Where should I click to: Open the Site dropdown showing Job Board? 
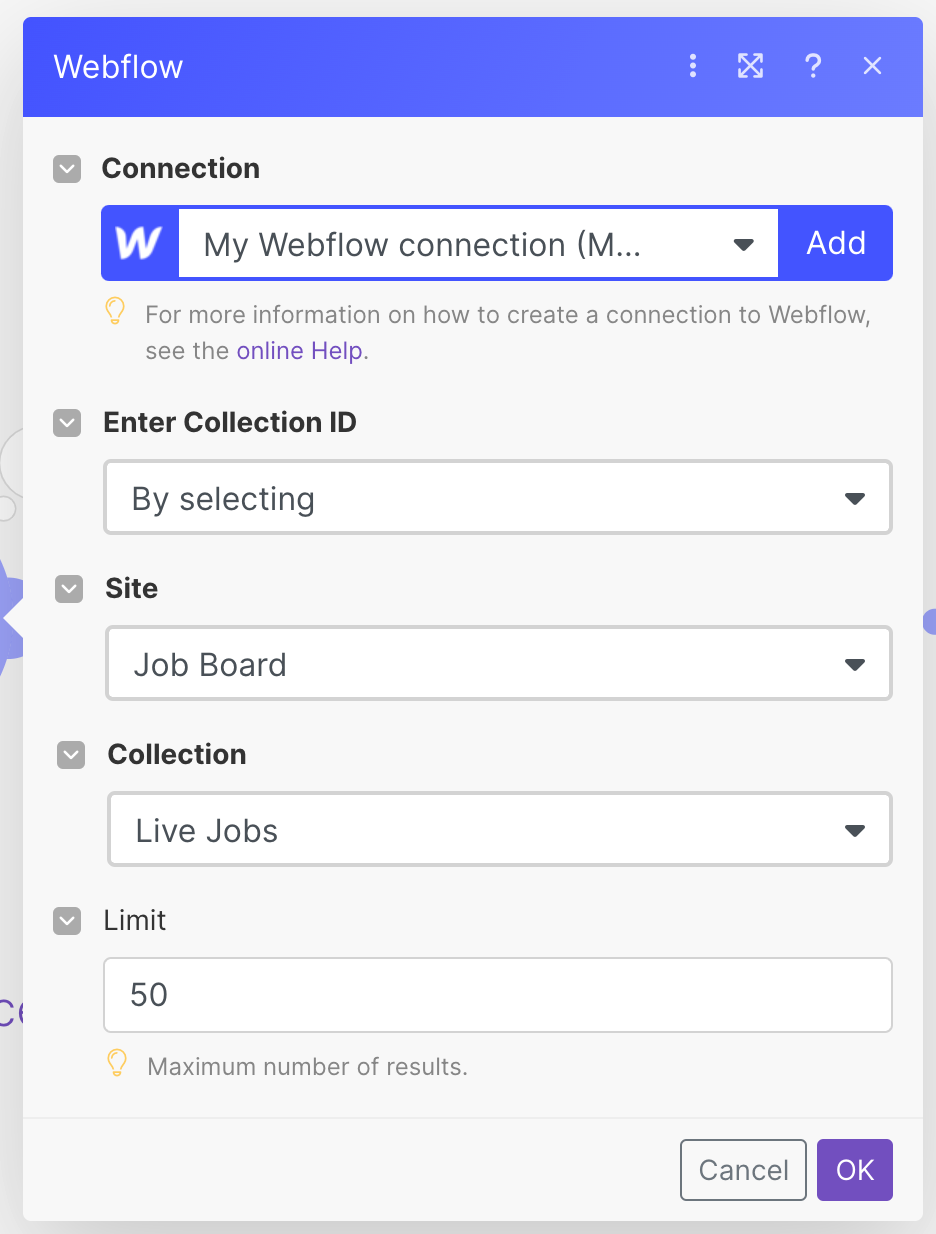(498, 664)
